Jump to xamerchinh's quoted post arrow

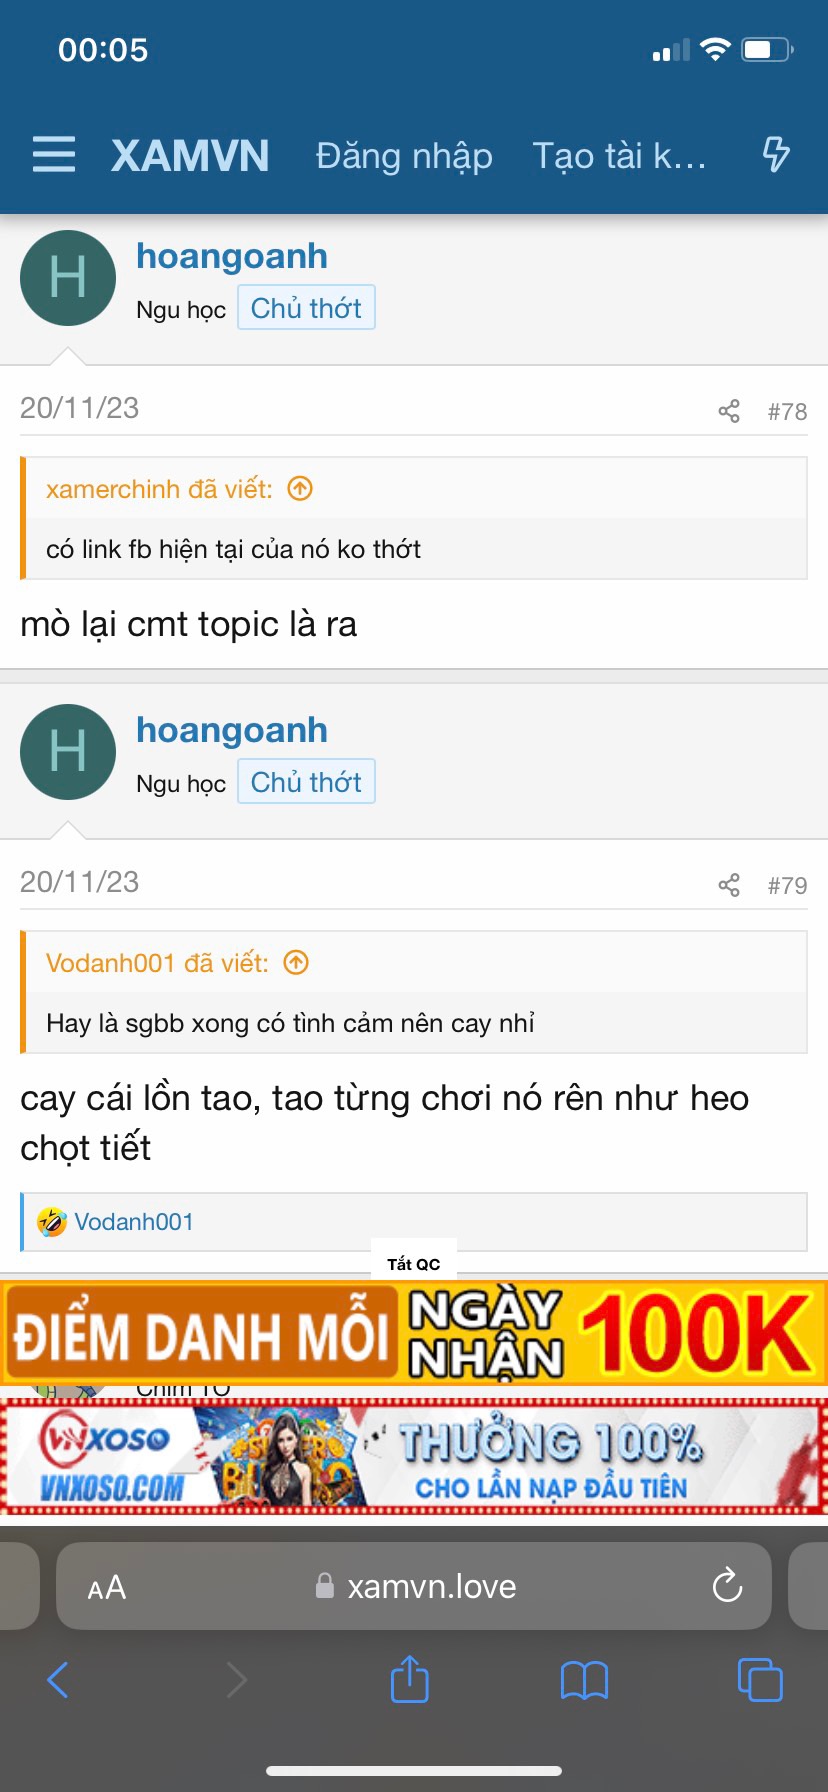300,488
